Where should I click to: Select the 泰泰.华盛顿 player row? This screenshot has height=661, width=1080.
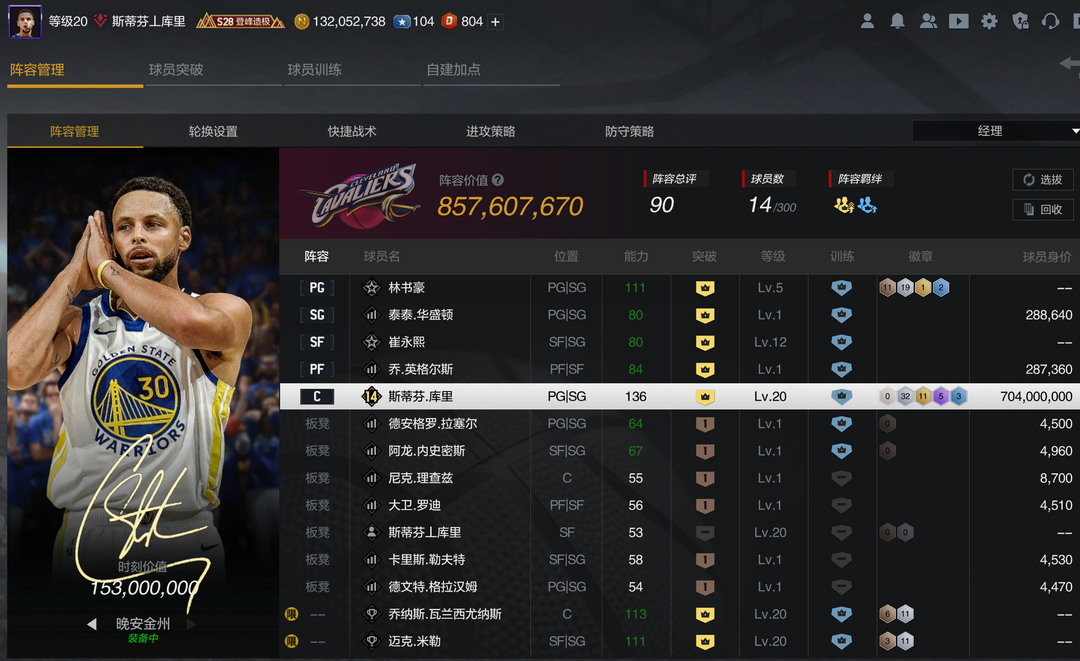point(420,315)
